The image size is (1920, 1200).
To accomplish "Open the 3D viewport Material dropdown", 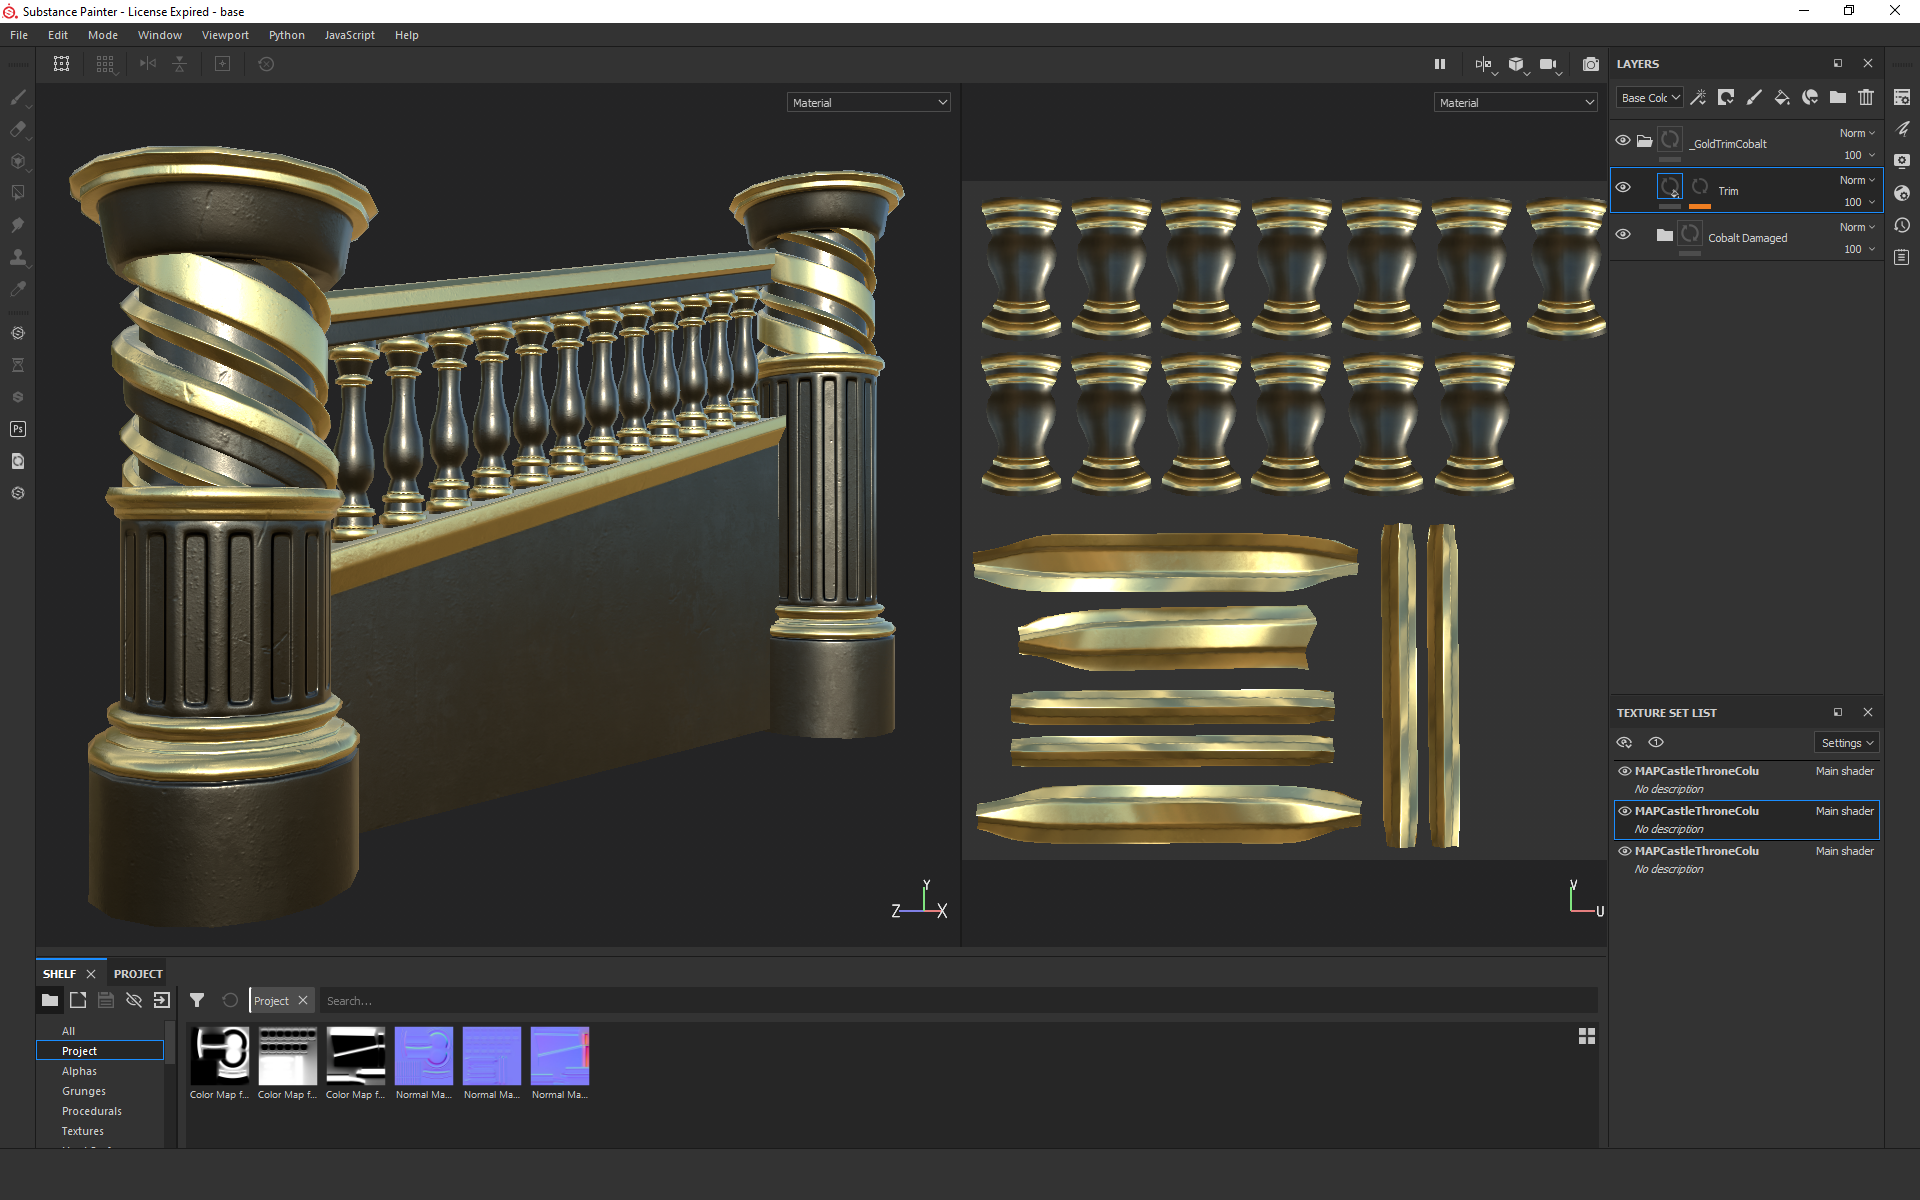I will pos(868,102).
